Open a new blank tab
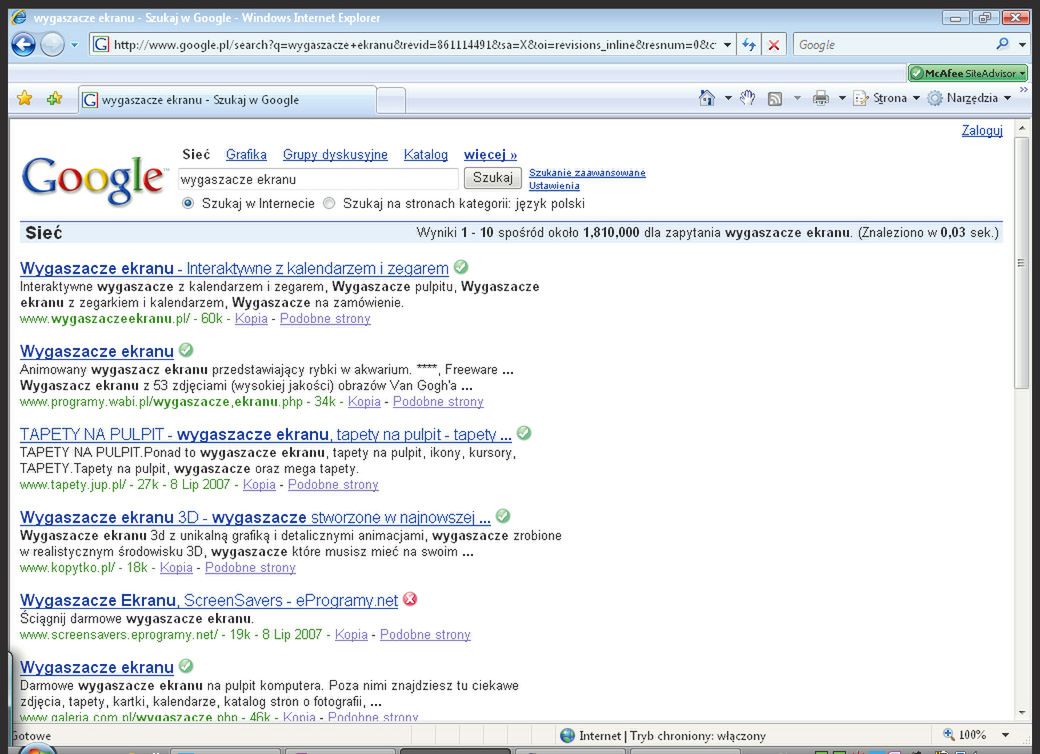 point(391,101)
